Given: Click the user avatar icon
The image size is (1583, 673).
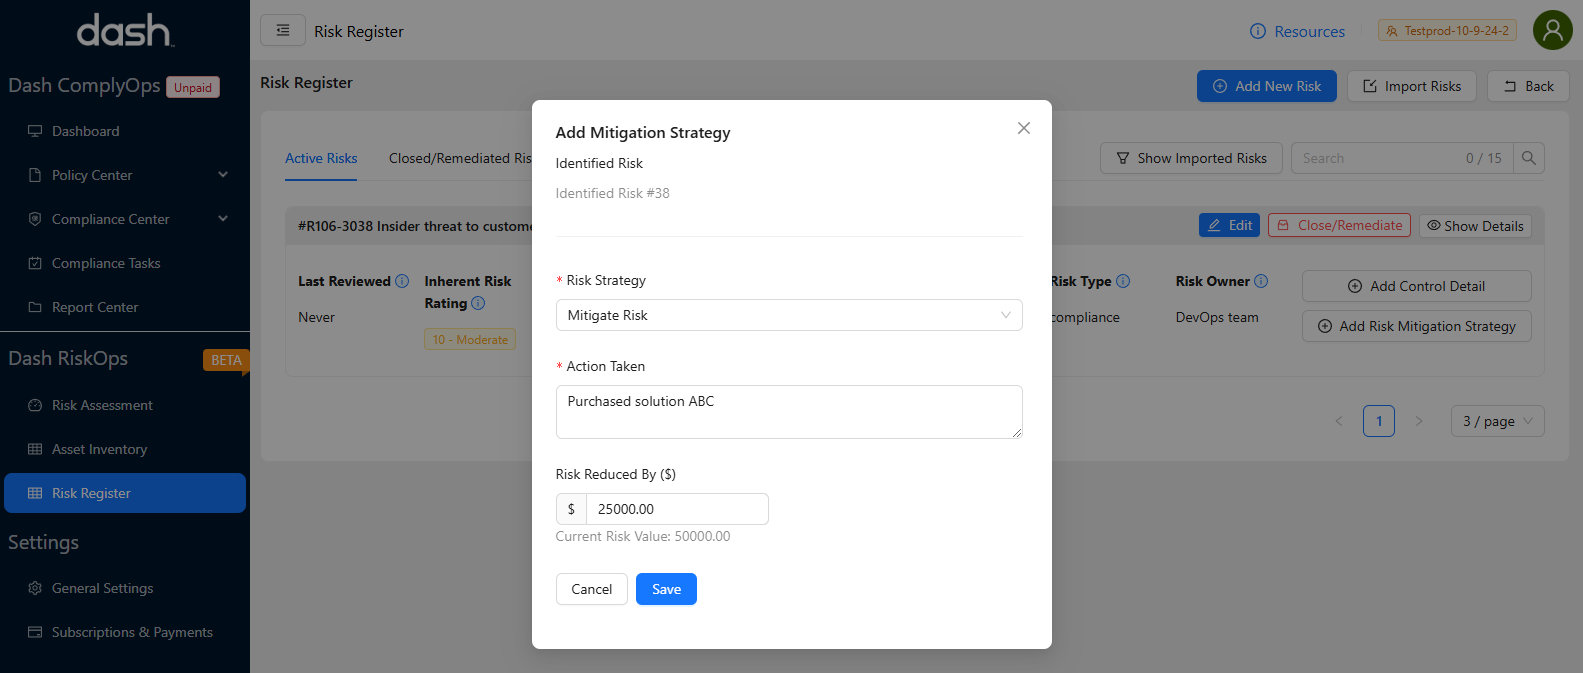Looking at the screenshot, I should click(x=1552, y=31).
